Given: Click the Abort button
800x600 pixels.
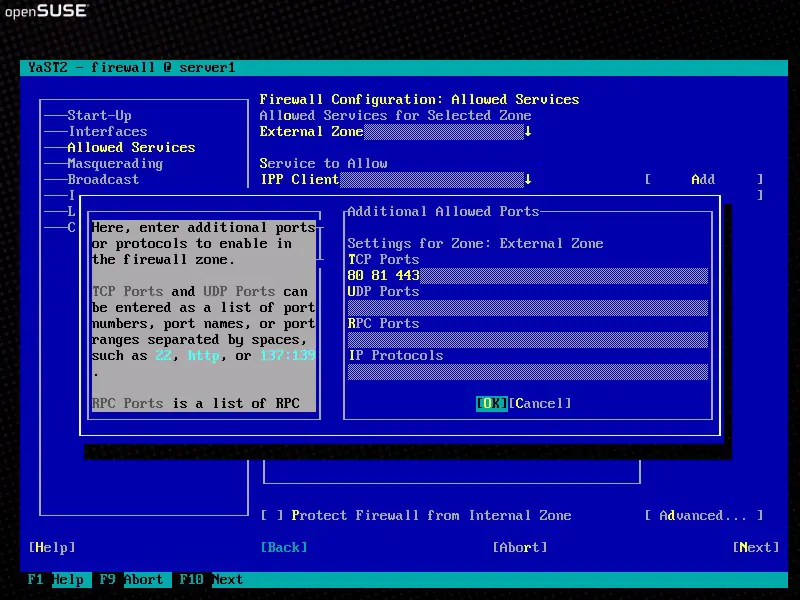Looking at the screenshot, I should point(520,547).
